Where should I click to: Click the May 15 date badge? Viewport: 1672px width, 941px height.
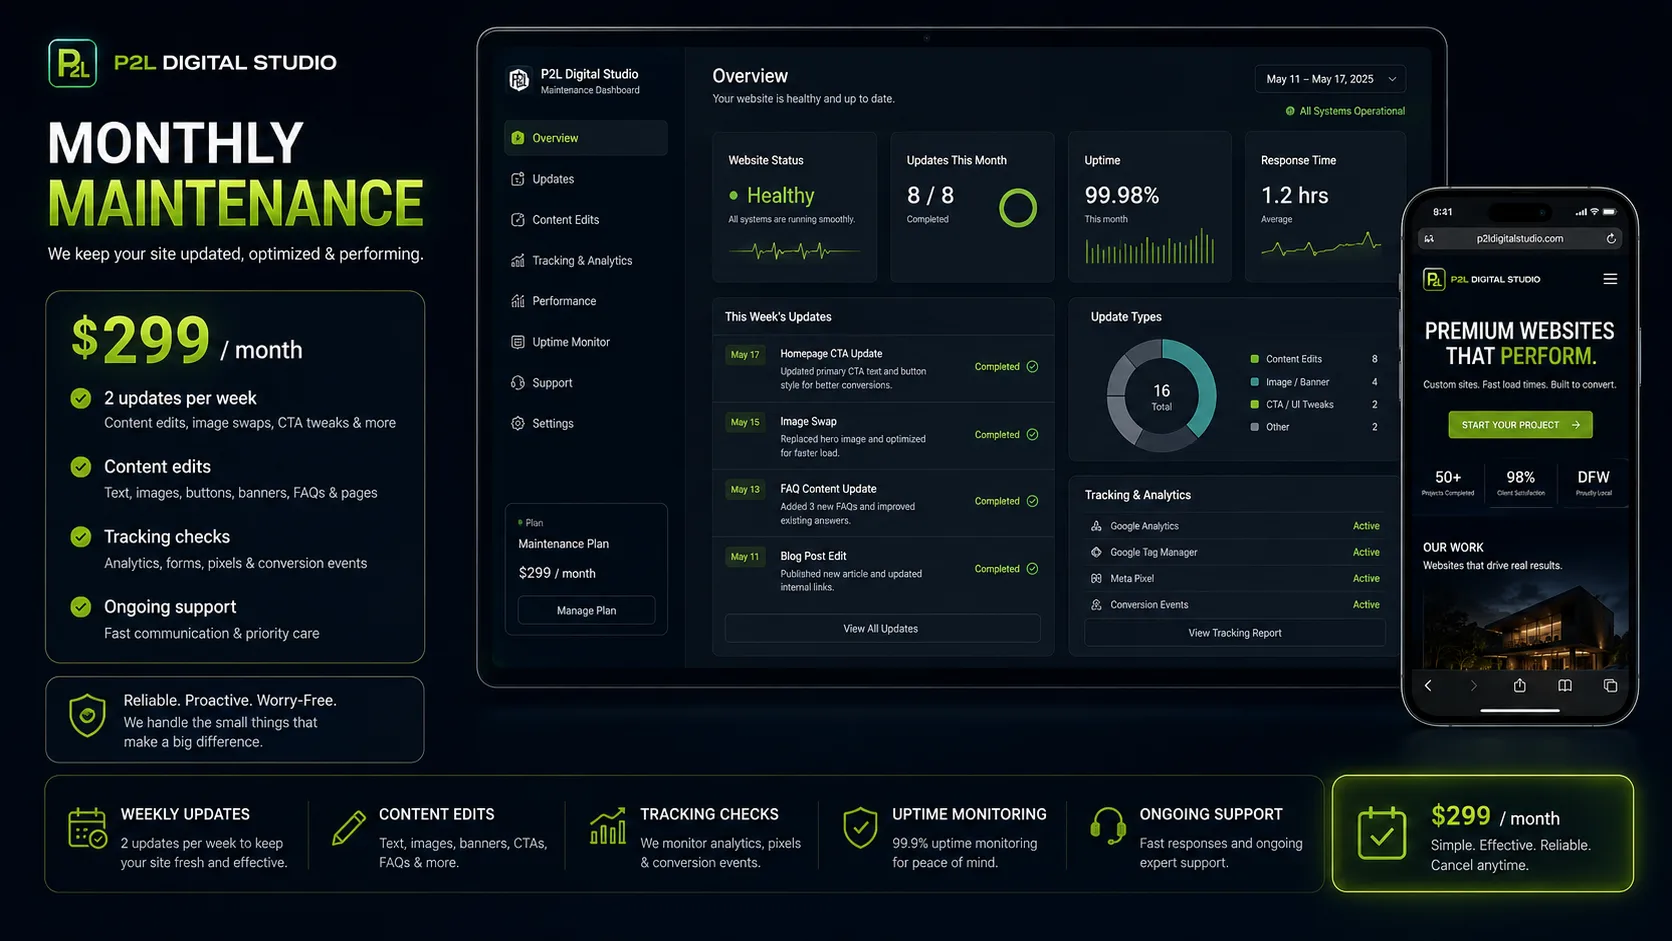[745, 422]
